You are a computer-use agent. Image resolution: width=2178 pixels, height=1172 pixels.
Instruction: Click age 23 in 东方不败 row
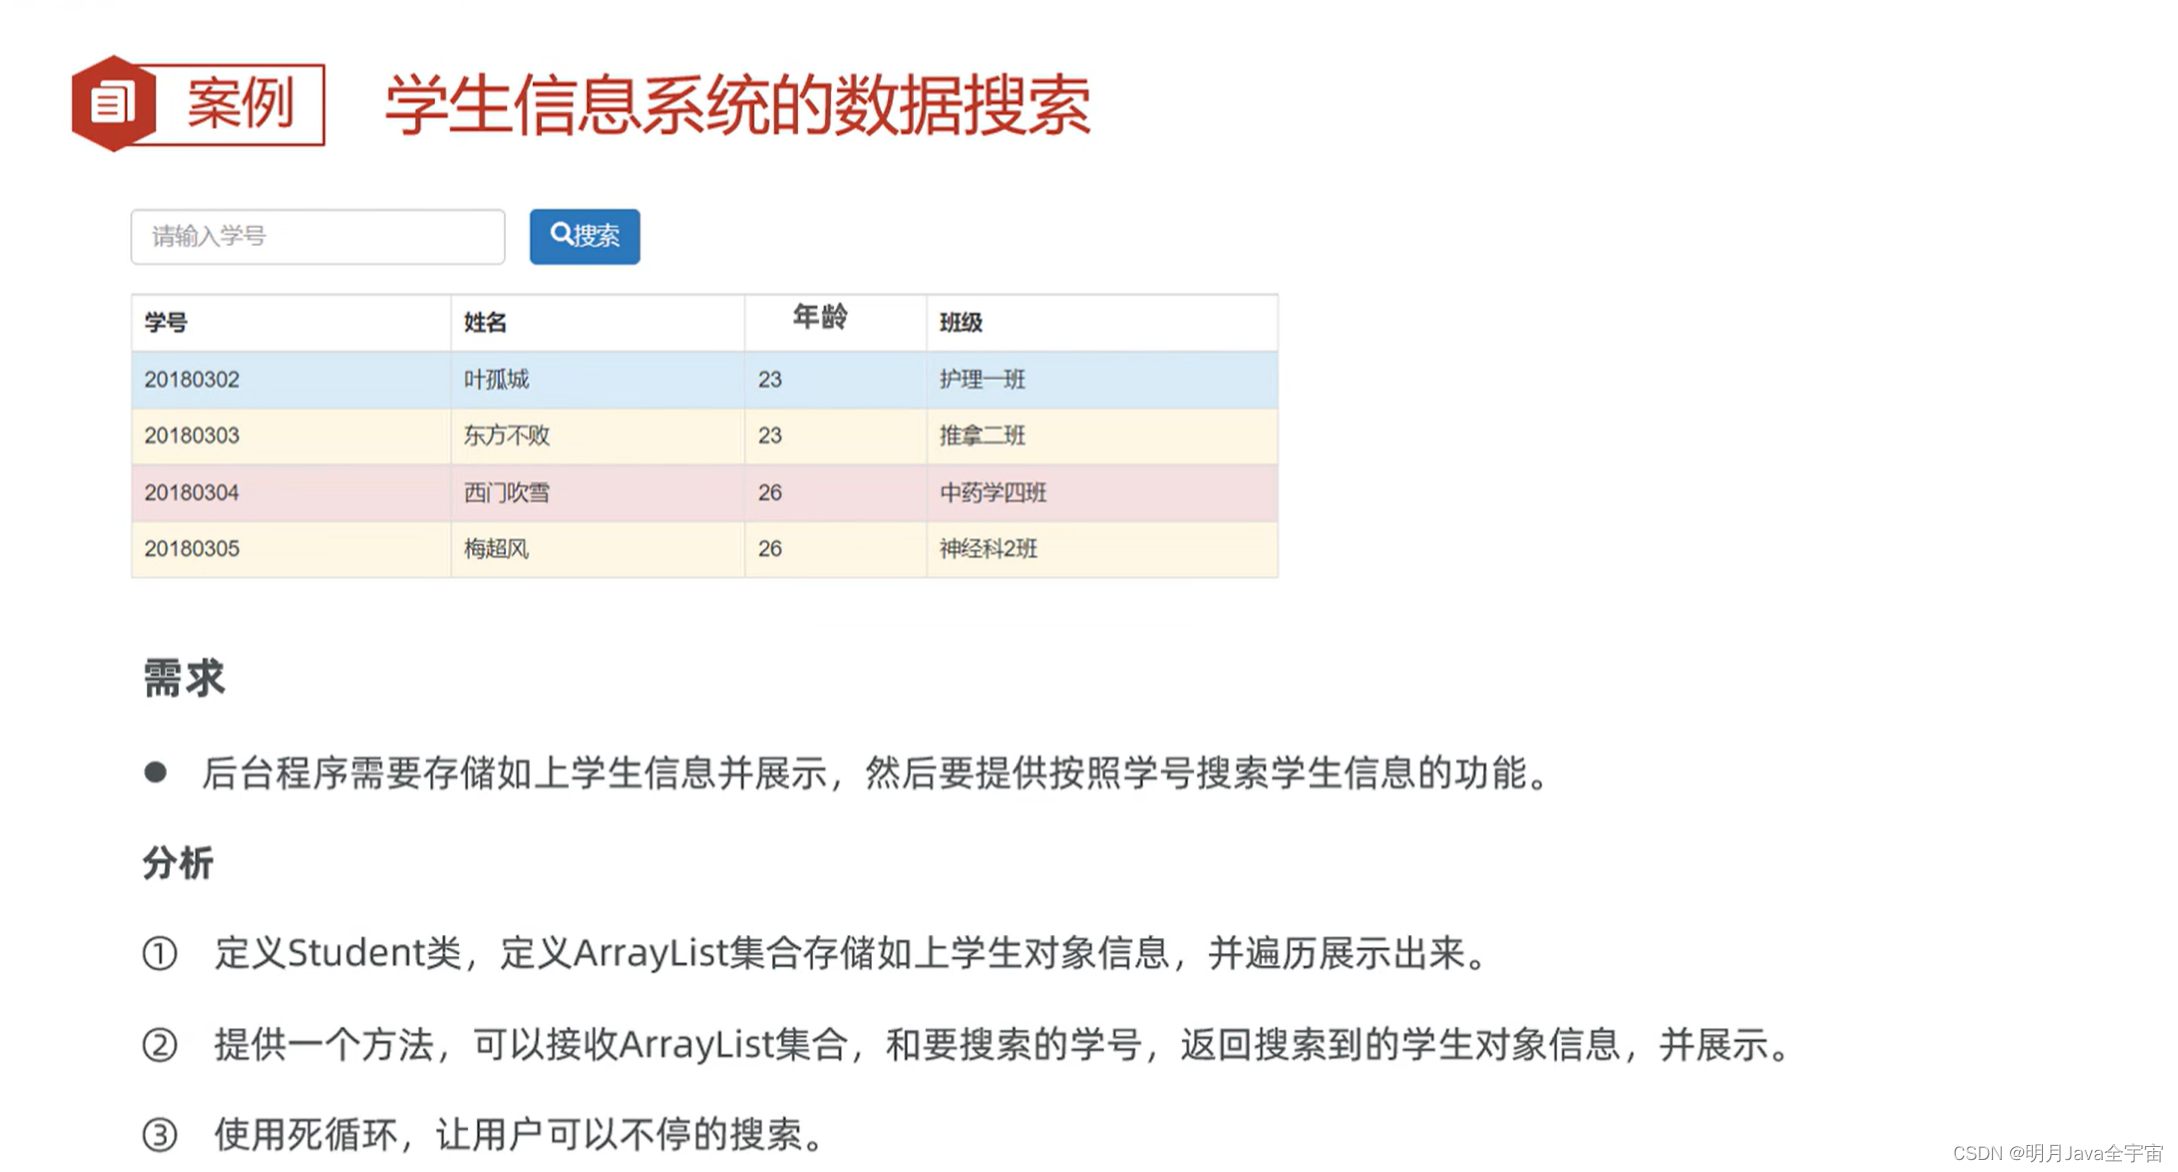(770, 435)
